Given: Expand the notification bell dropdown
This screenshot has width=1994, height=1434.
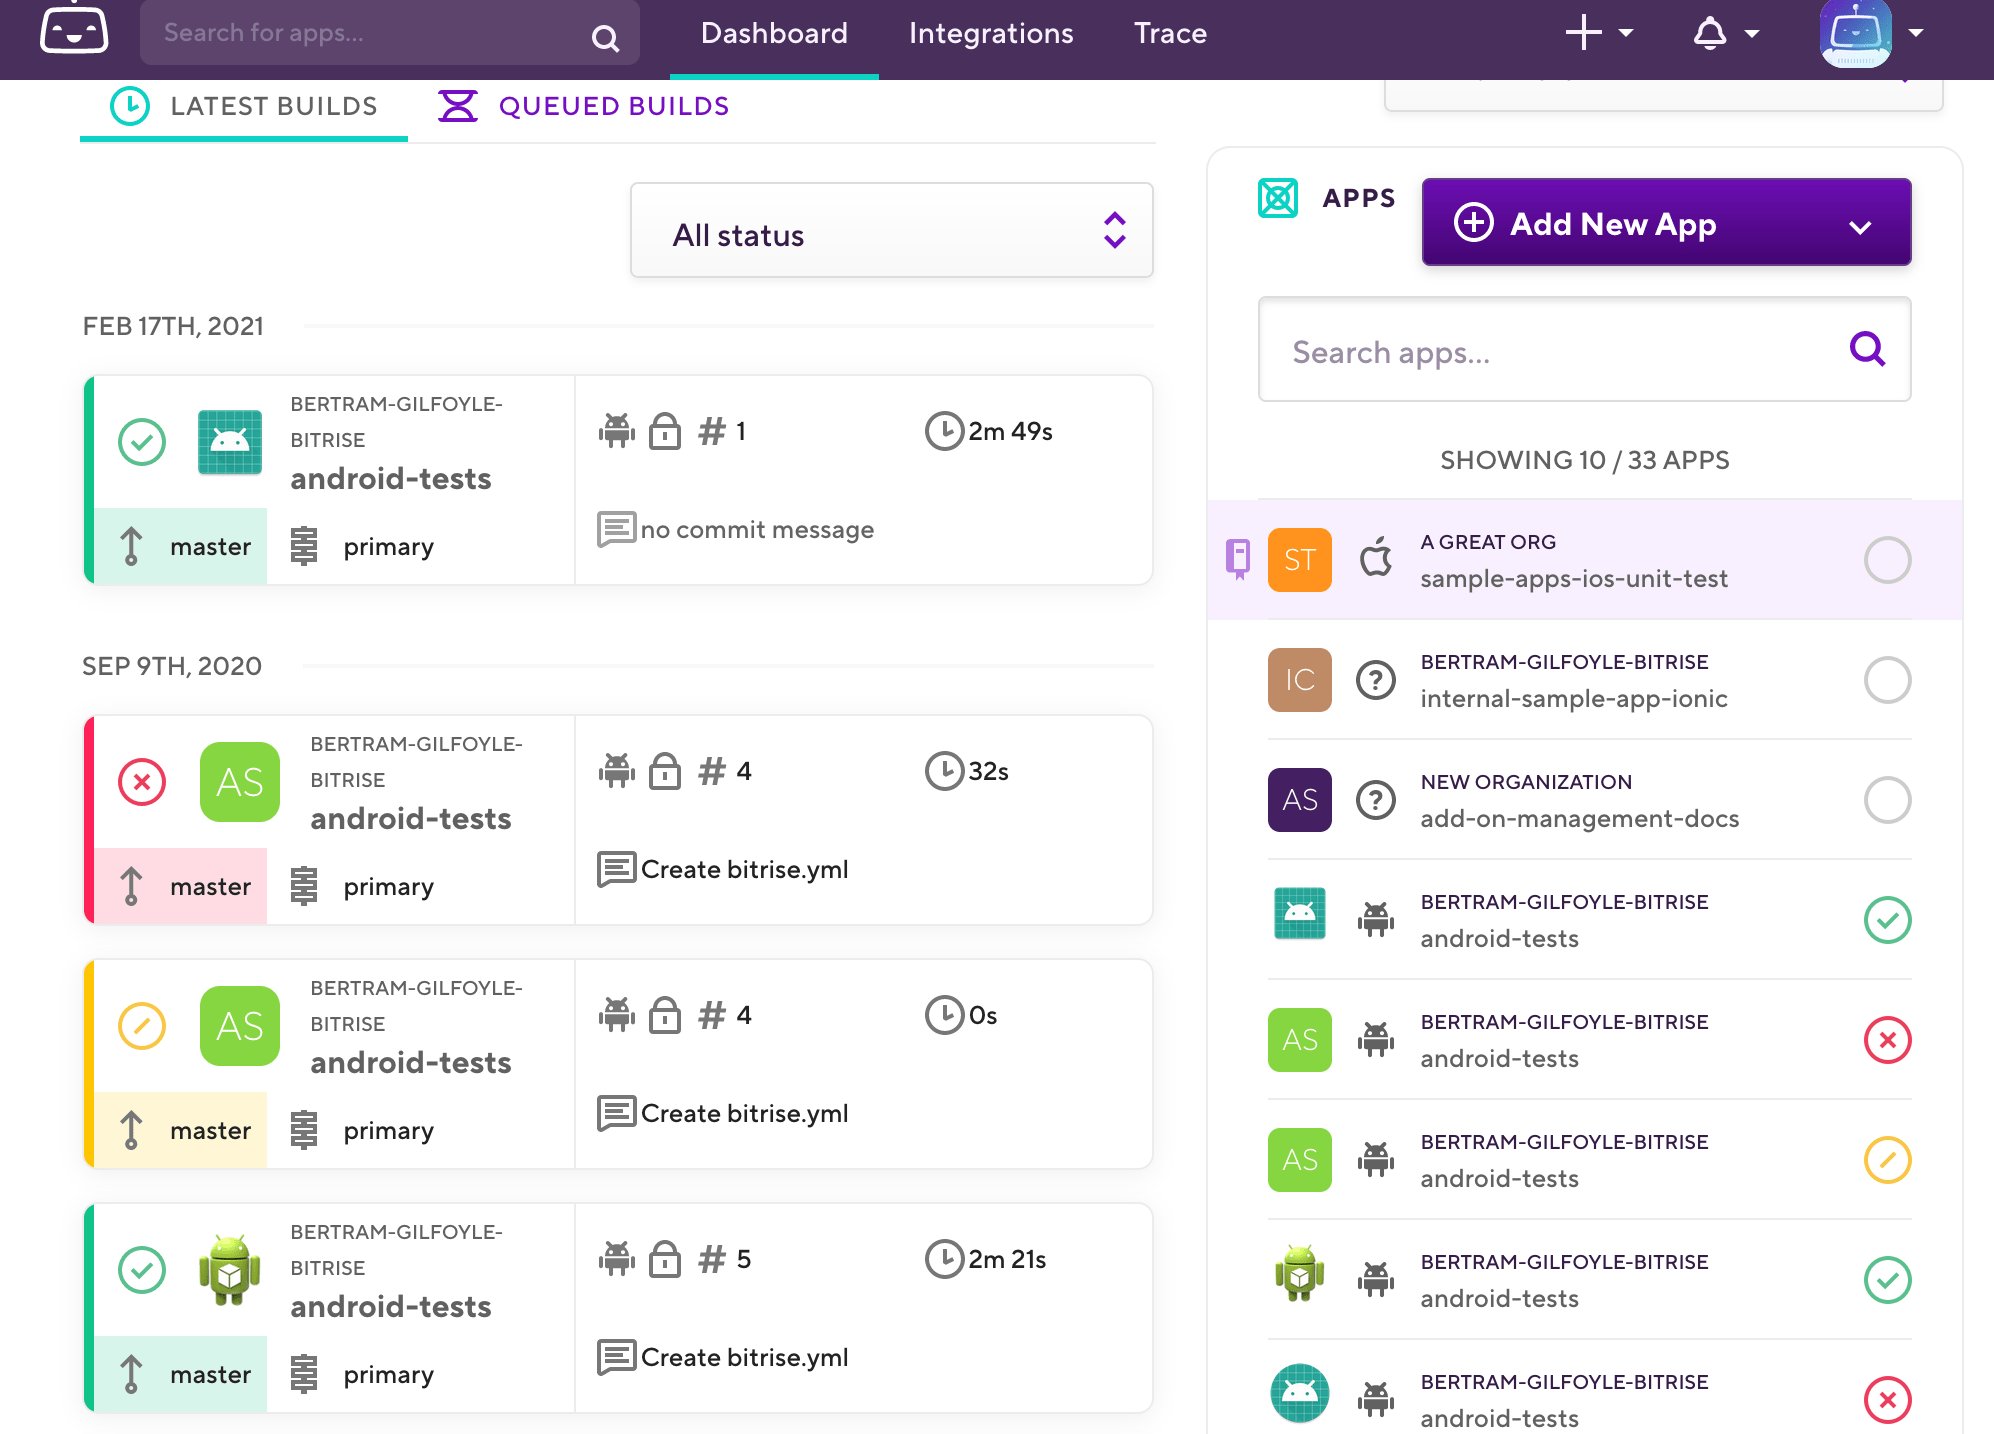Looking at the screenshot, I should 1752,34.
